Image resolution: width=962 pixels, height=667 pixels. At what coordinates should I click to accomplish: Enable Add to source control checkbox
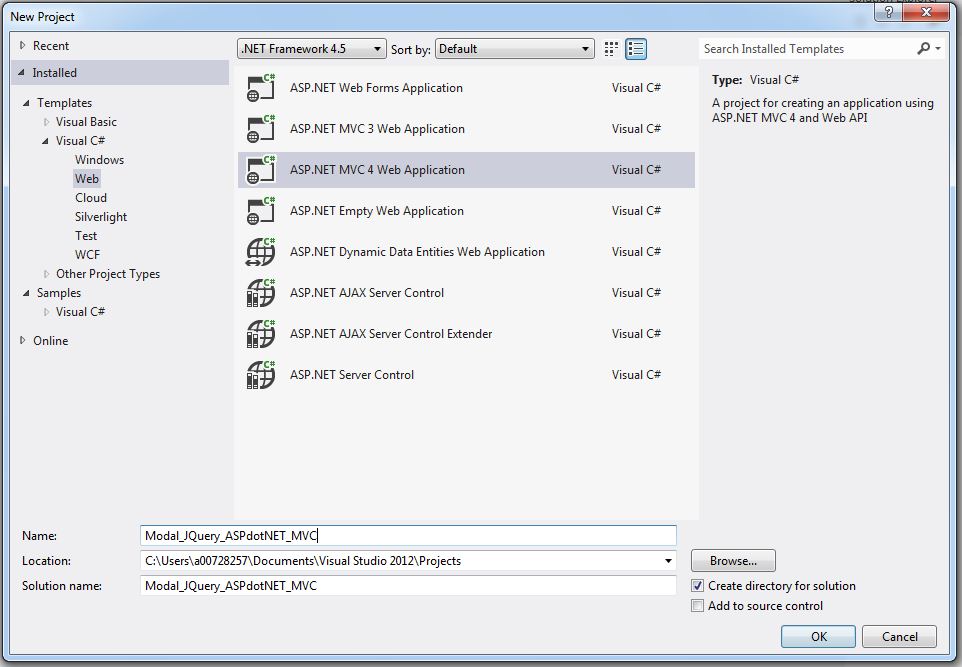tap(698, 606)
